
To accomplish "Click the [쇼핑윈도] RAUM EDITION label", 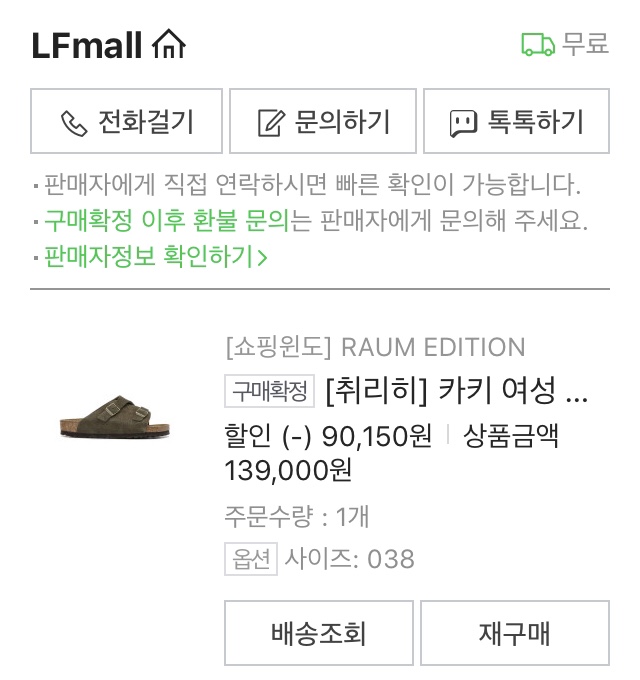I will [375, 348].
